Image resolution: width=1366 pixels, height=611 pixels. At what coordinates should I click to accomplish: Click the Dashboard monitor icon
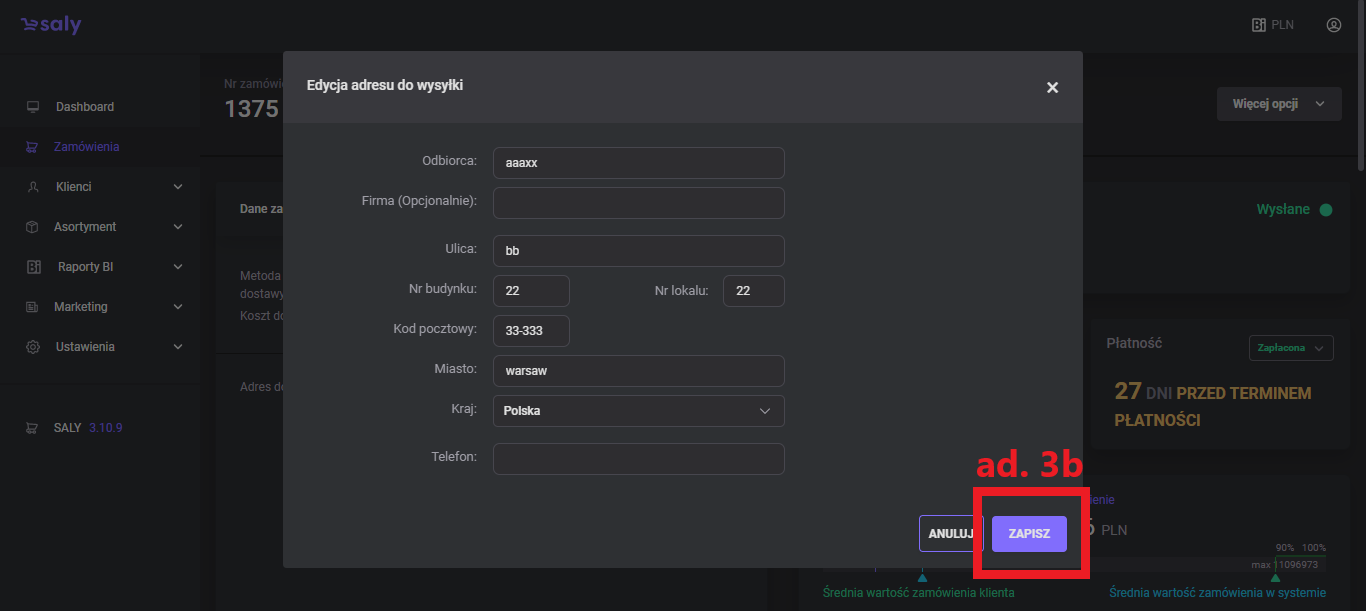pos(33,107)
